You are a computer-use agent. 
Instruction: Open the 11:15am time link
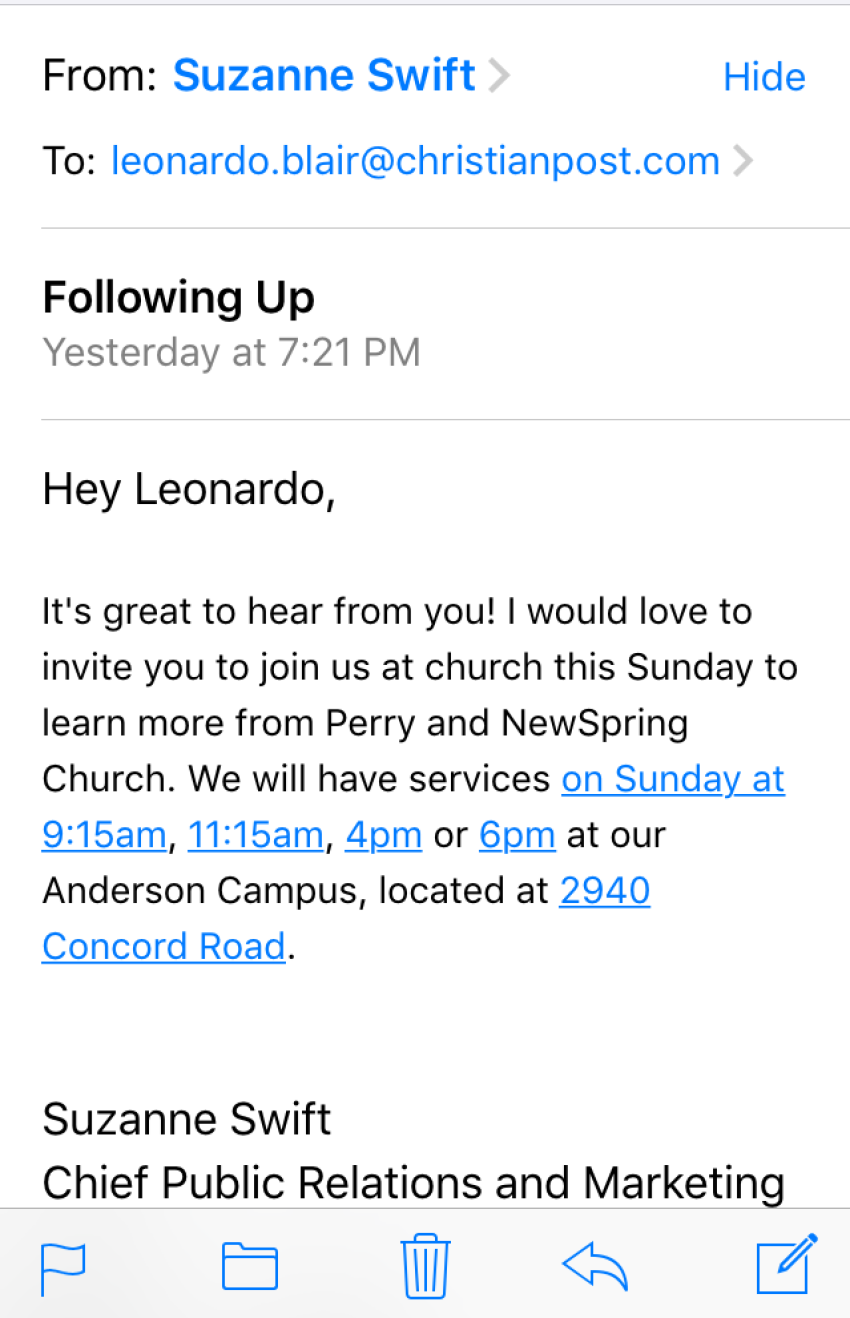point(256,835)
